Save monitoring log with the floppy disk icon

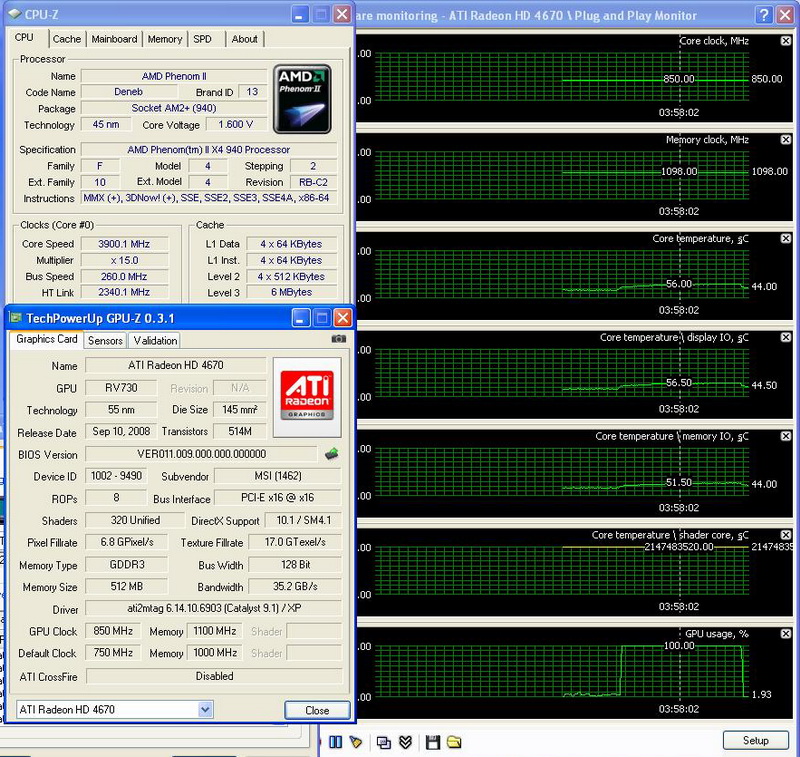coord(433,742)
